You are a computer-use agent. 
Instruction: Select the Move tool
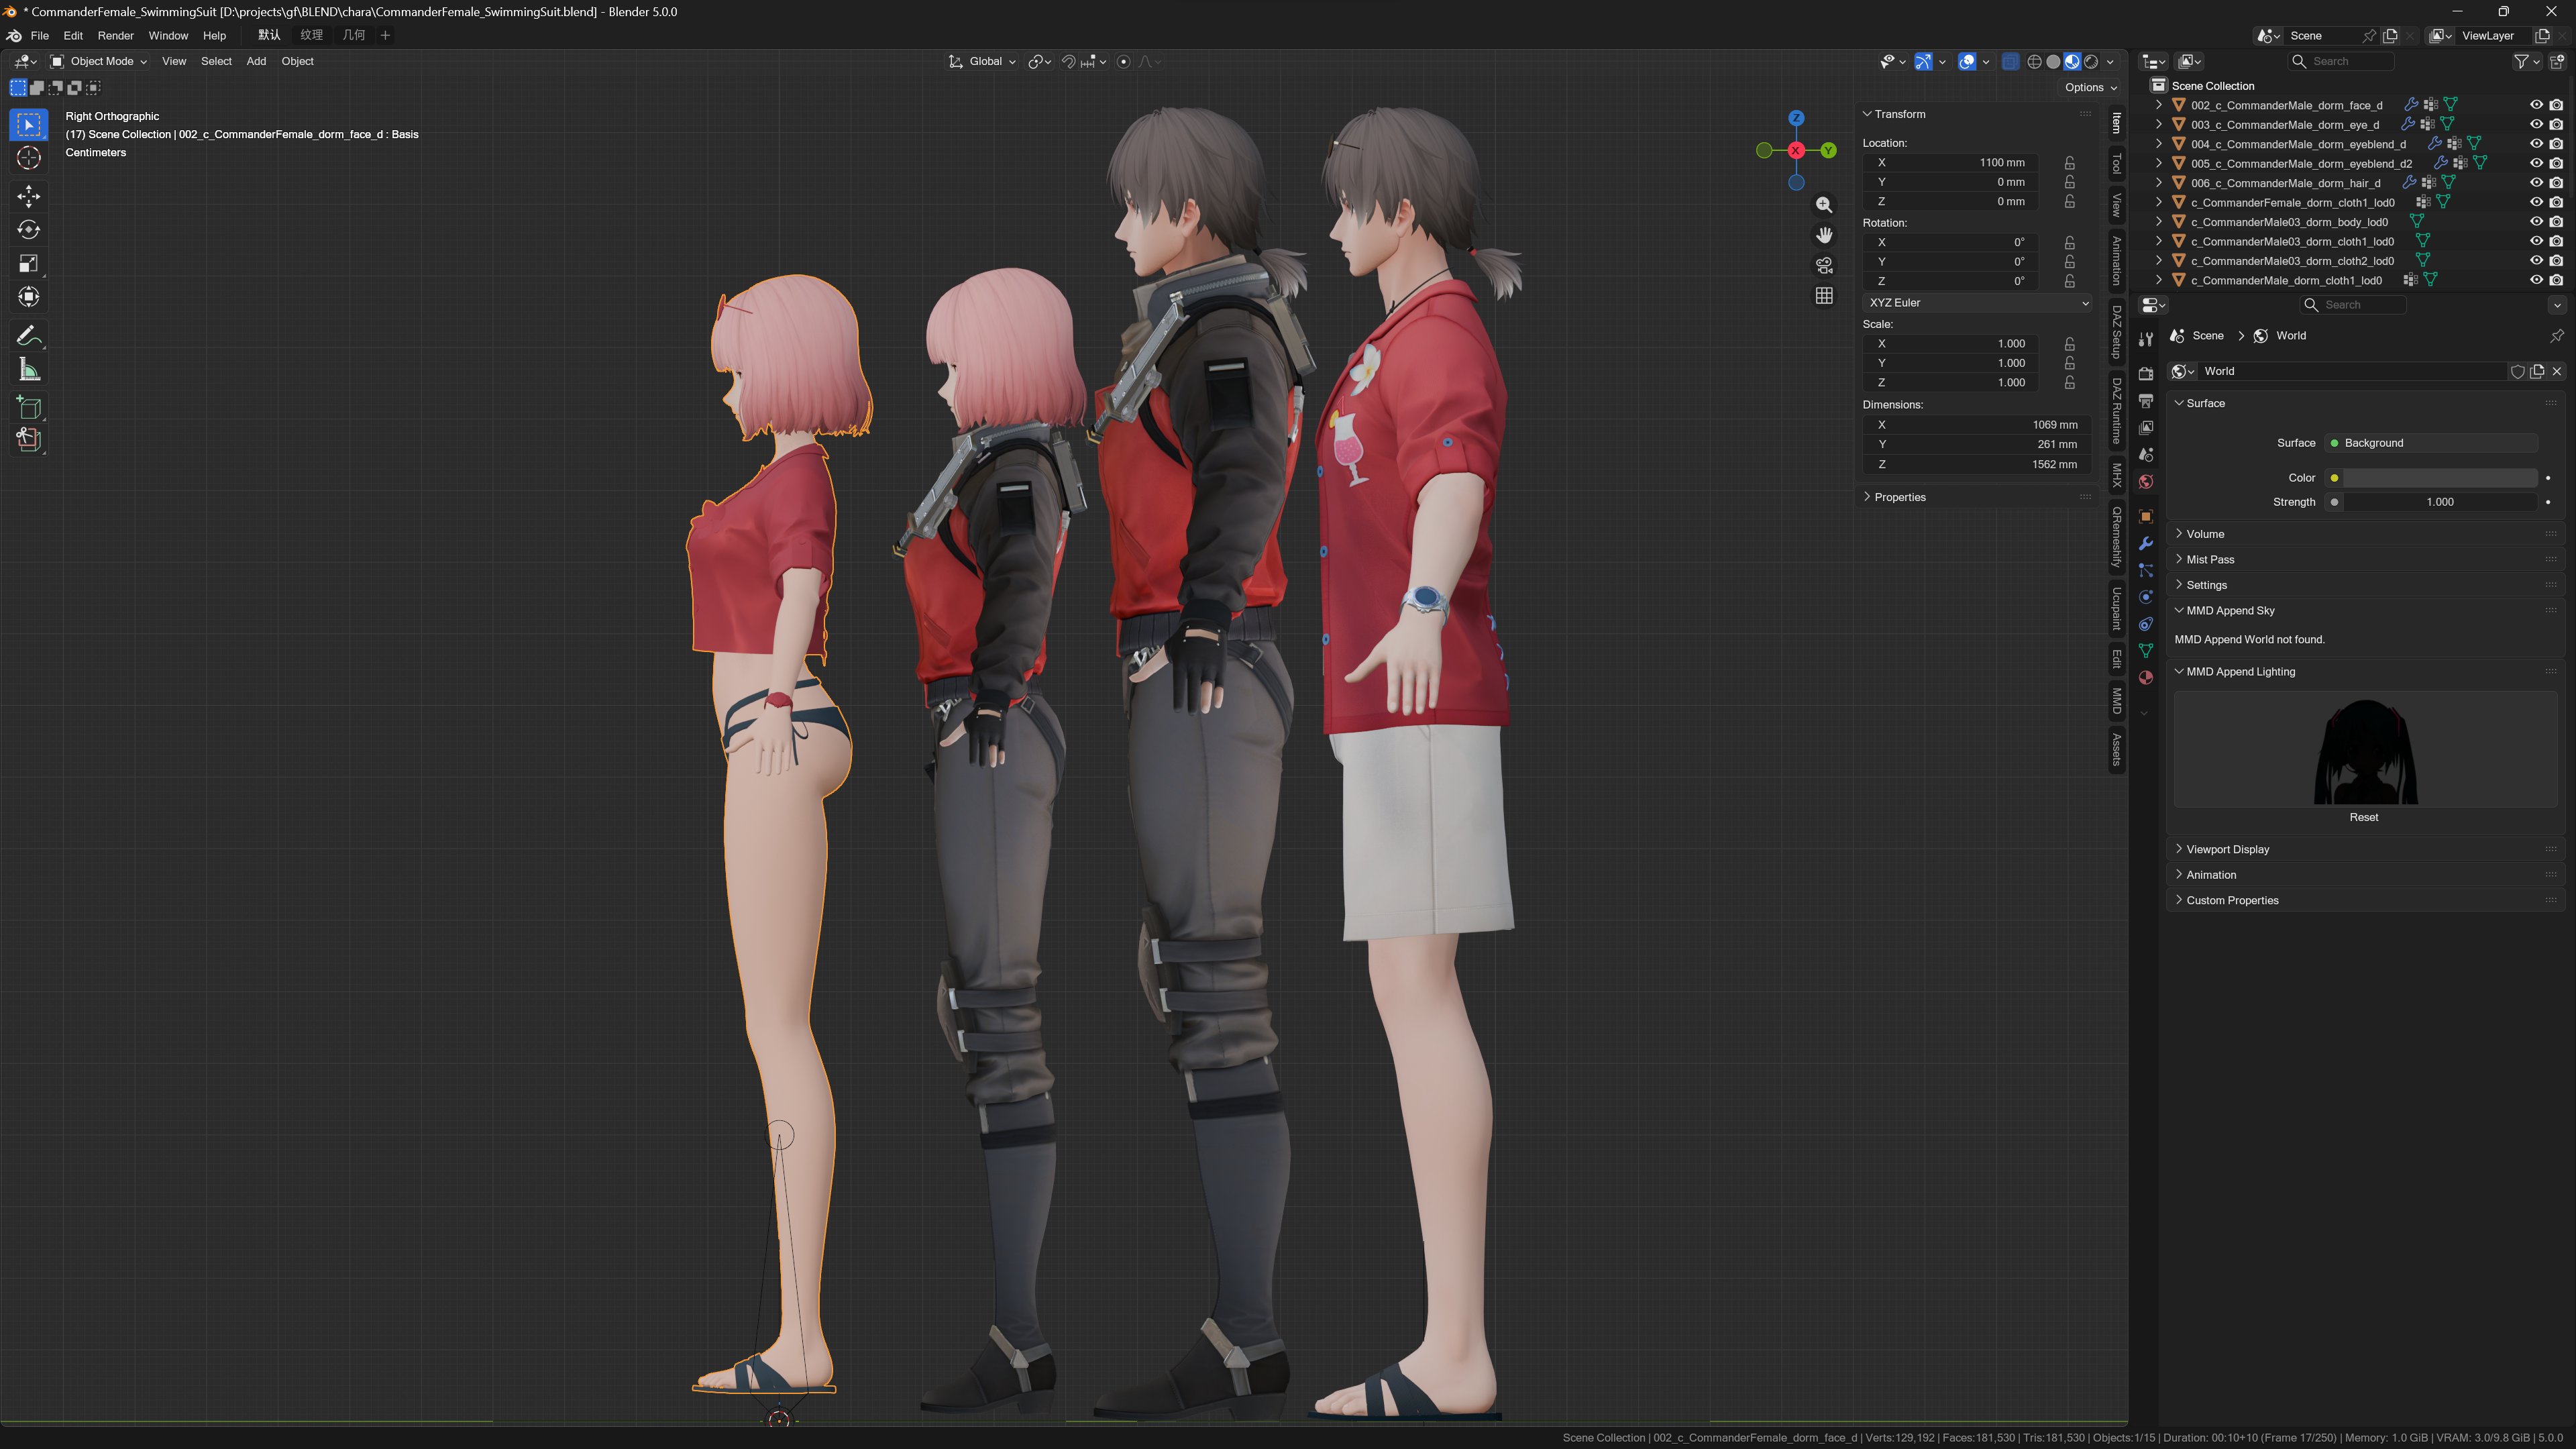[x=28, y=195]
